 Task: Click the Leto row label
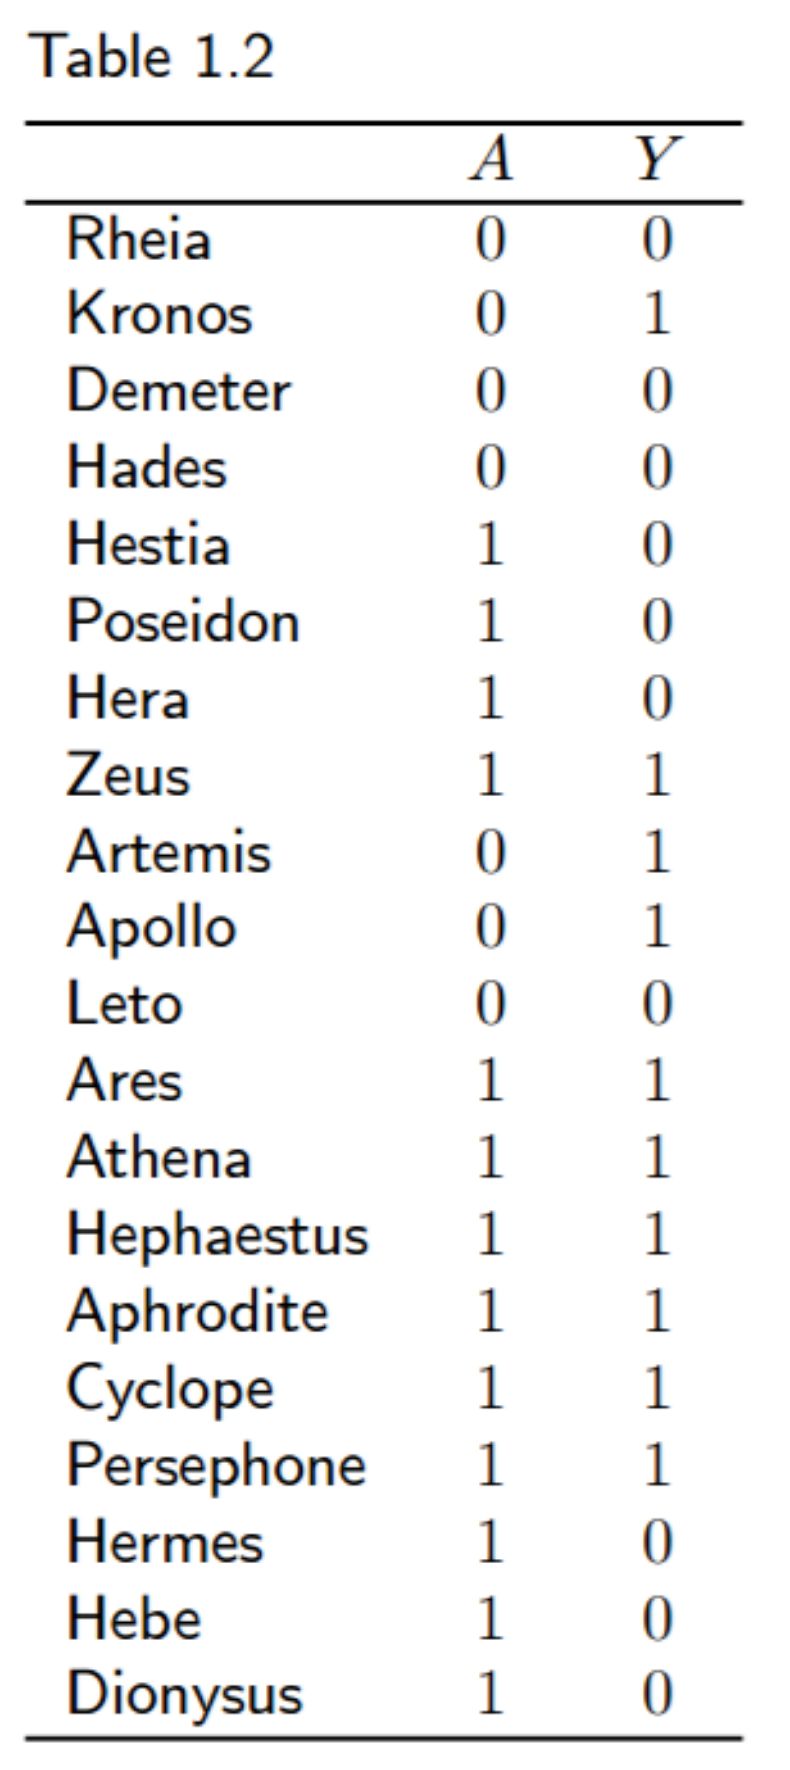point(124,1003)
